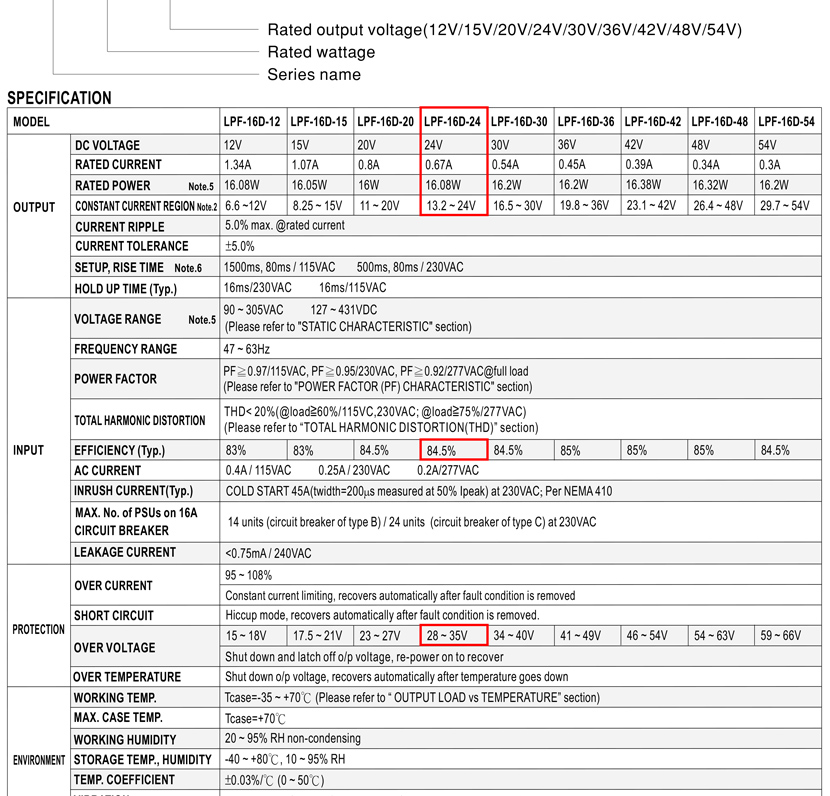Click over voltage value 15 ~ 18V
This screenshot has width=830, height=796.
point(246,636)
